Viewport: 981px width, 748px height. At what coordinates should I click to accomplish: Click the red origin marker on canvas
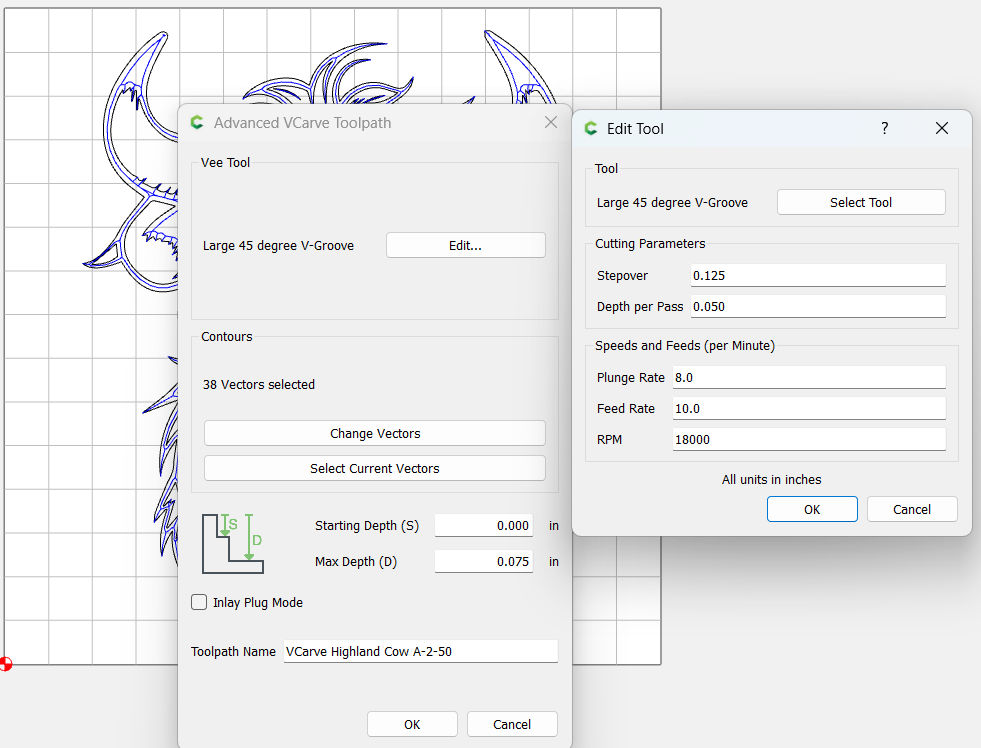[6, 664]
